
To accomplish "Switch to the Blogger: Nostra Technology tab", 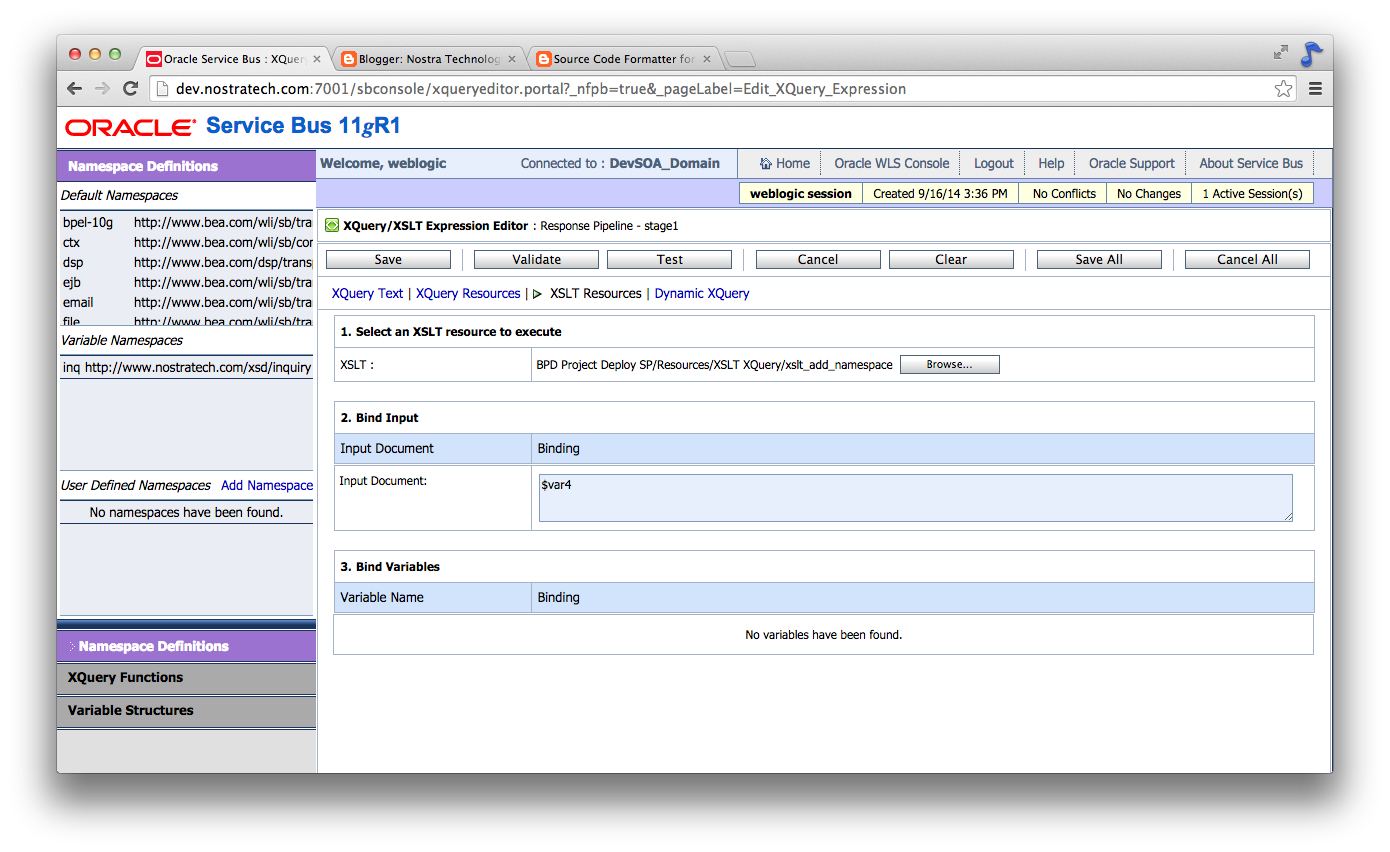I will pos(427,59).
